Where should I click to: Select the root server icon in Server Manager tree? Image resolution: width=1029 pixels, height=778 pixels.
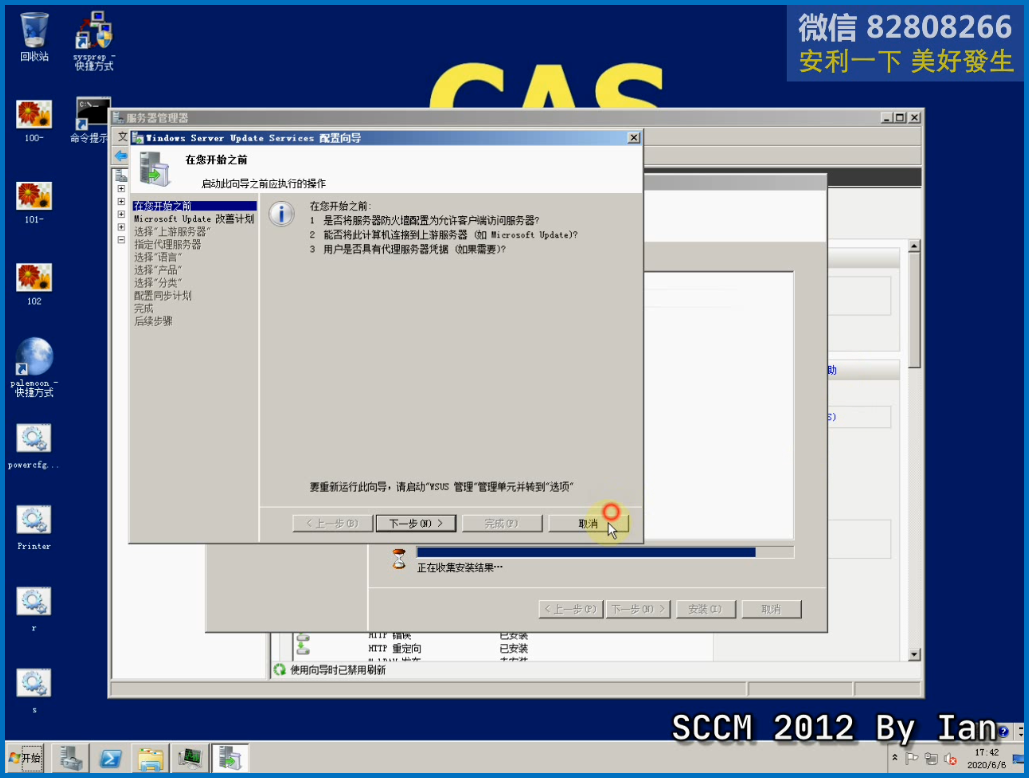121,175
